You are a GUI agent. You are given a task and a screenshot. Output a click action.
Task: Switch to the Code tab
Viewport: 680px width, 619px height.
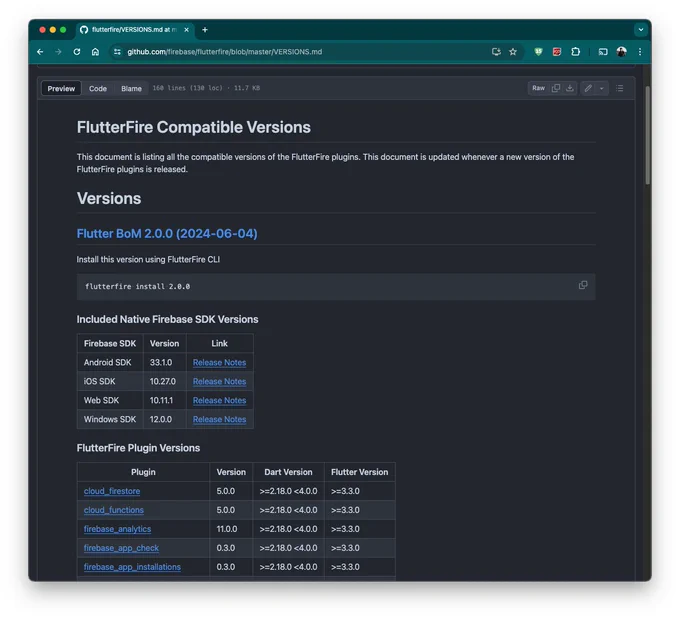98,88
